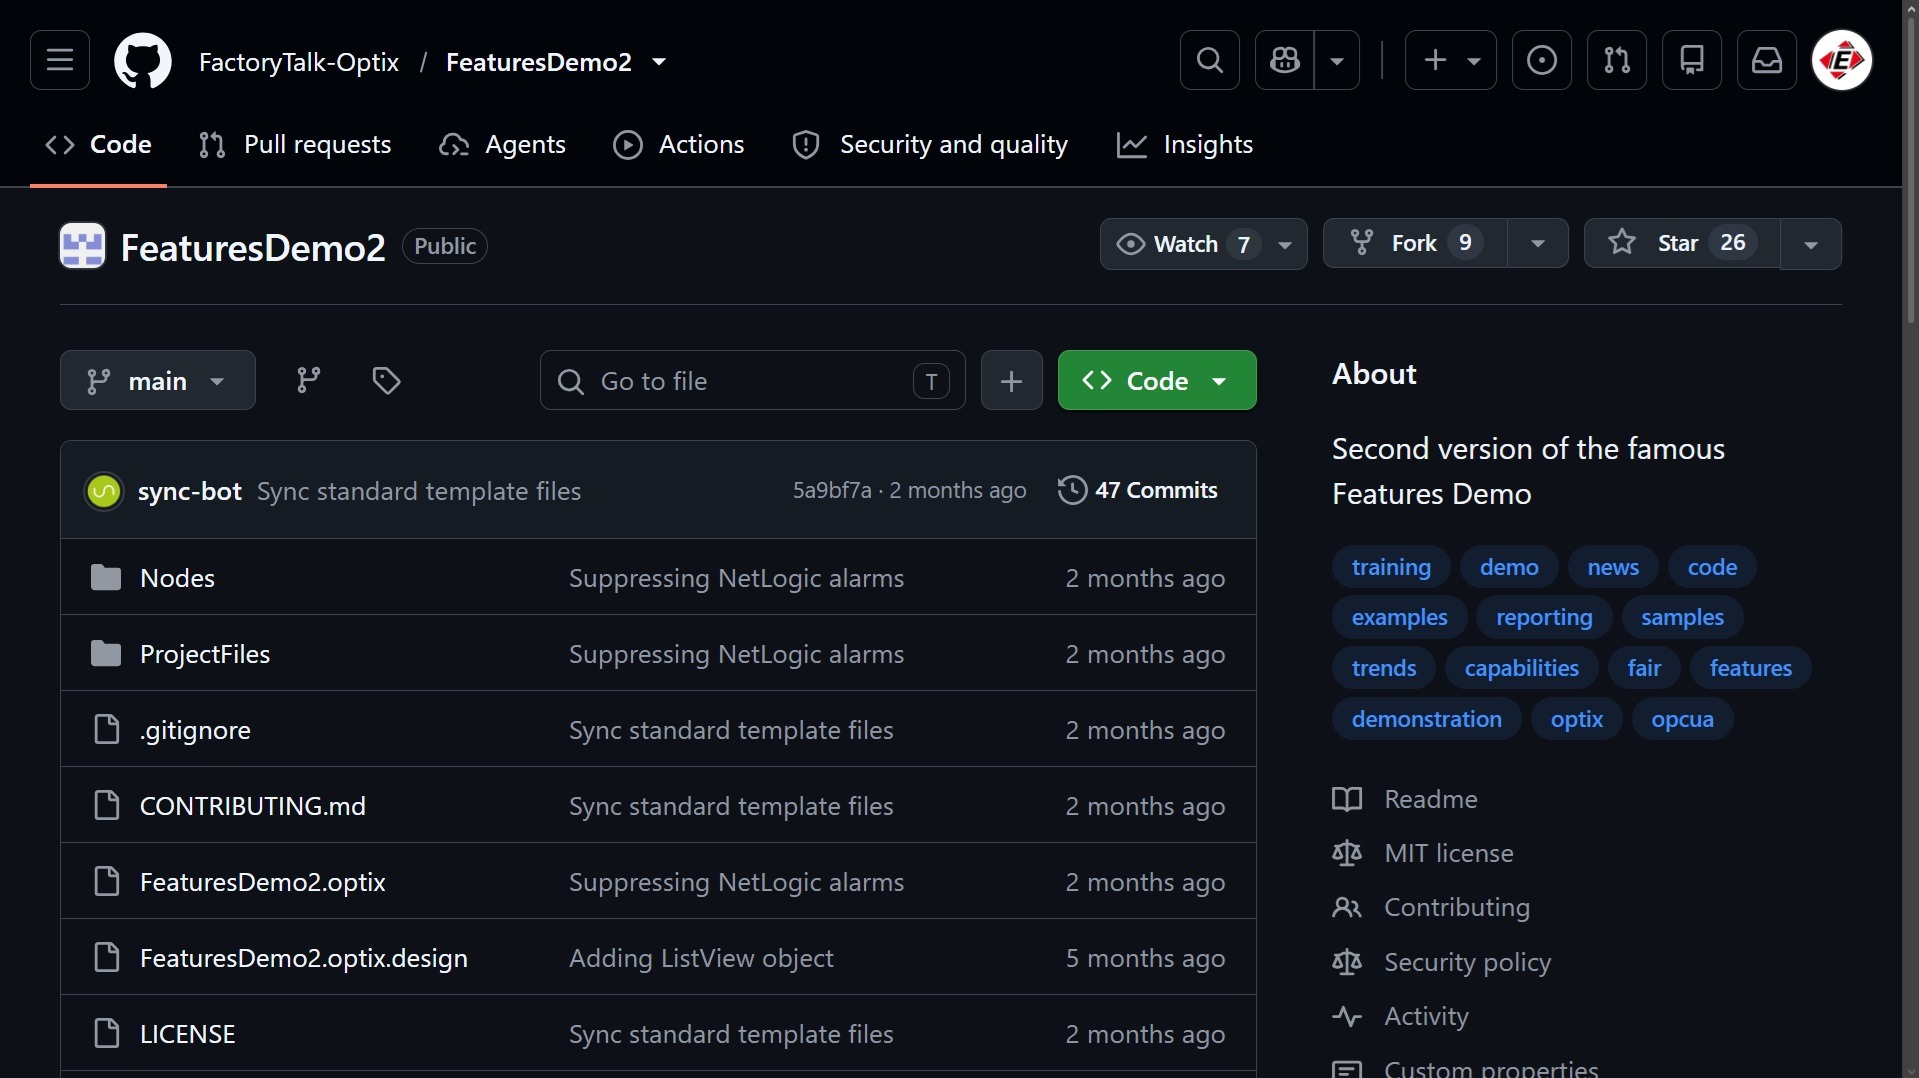Click the optix topic tag

[x=1577, y=719]
